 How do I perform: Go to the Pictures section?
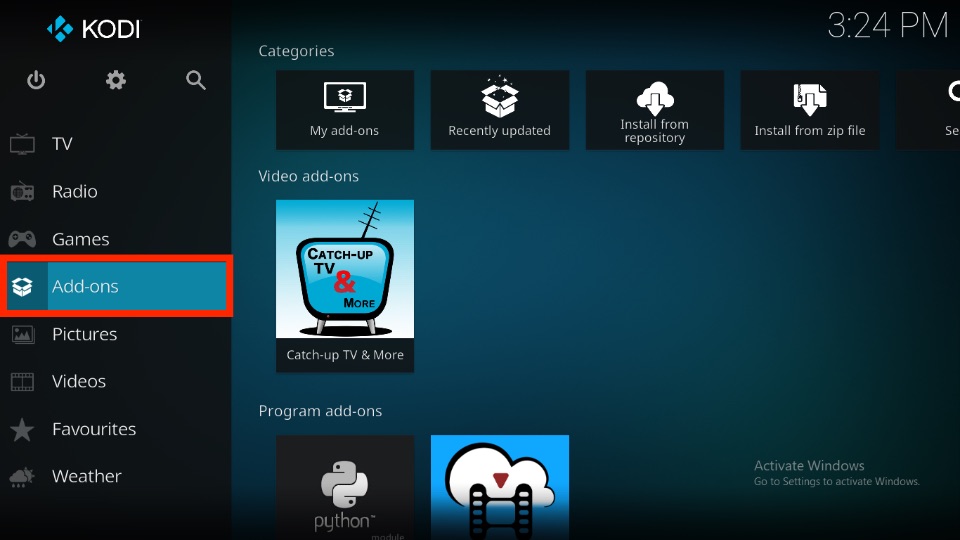(116, 334)
